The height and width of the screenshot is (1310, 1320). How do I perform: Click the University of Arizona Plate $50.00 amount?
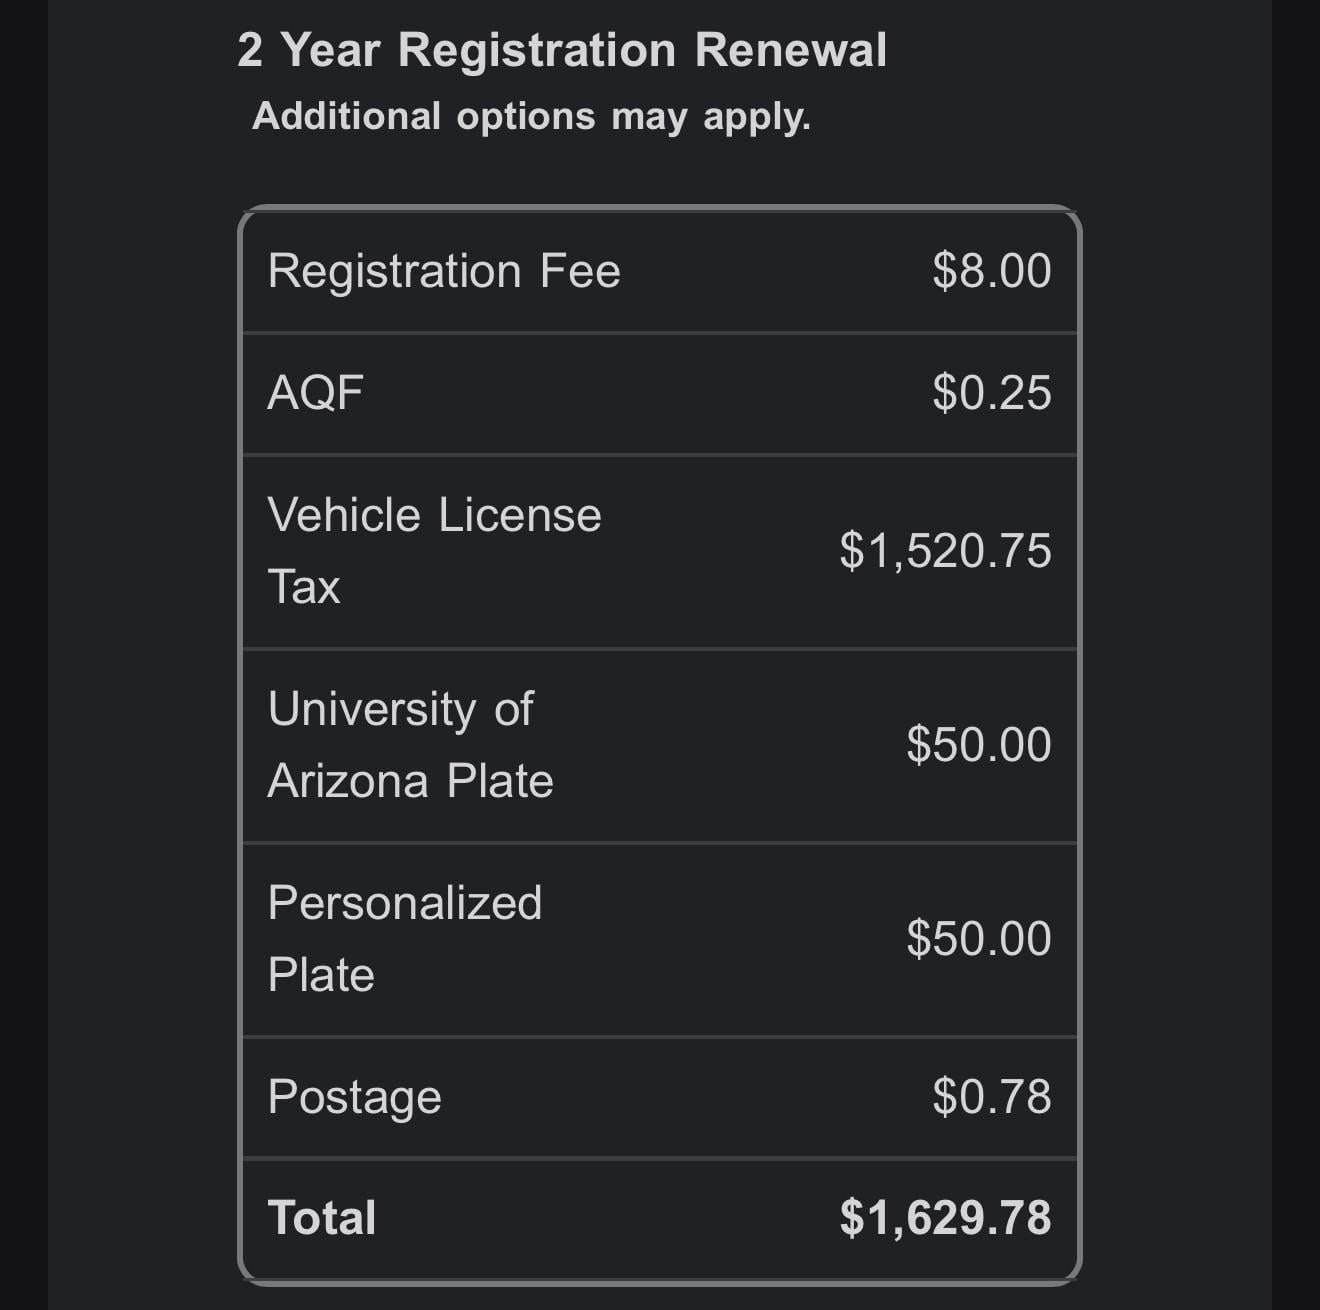point(978,745)
